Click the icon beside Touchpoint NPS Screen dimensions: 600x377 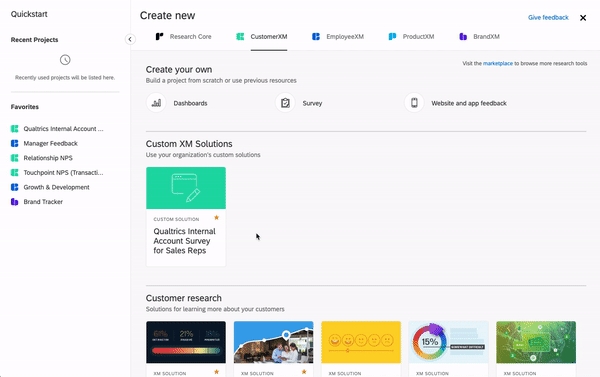coord(15,173)
